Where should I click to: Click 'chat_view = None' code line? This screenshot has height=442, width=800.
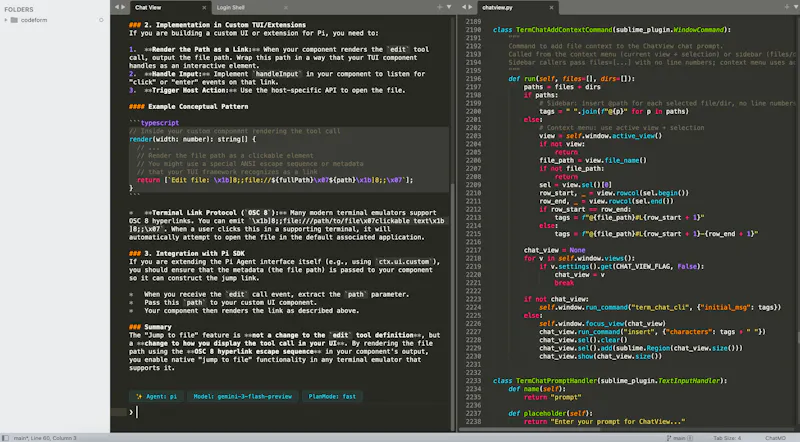555,250
